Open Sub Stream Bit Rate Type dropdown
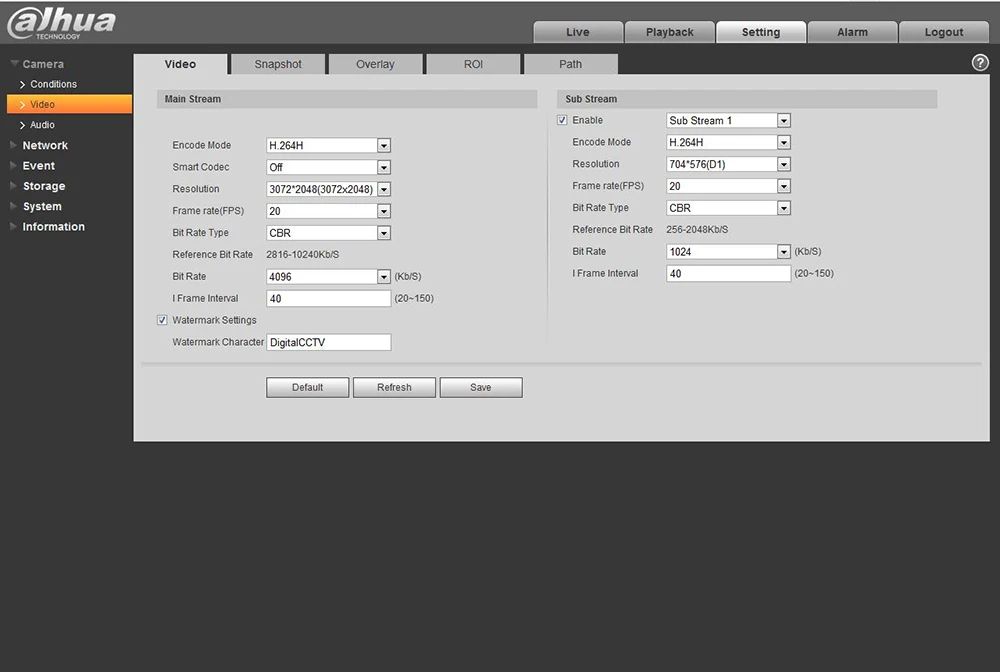This screenshot has width=1000, height=672. coord(728,208)
